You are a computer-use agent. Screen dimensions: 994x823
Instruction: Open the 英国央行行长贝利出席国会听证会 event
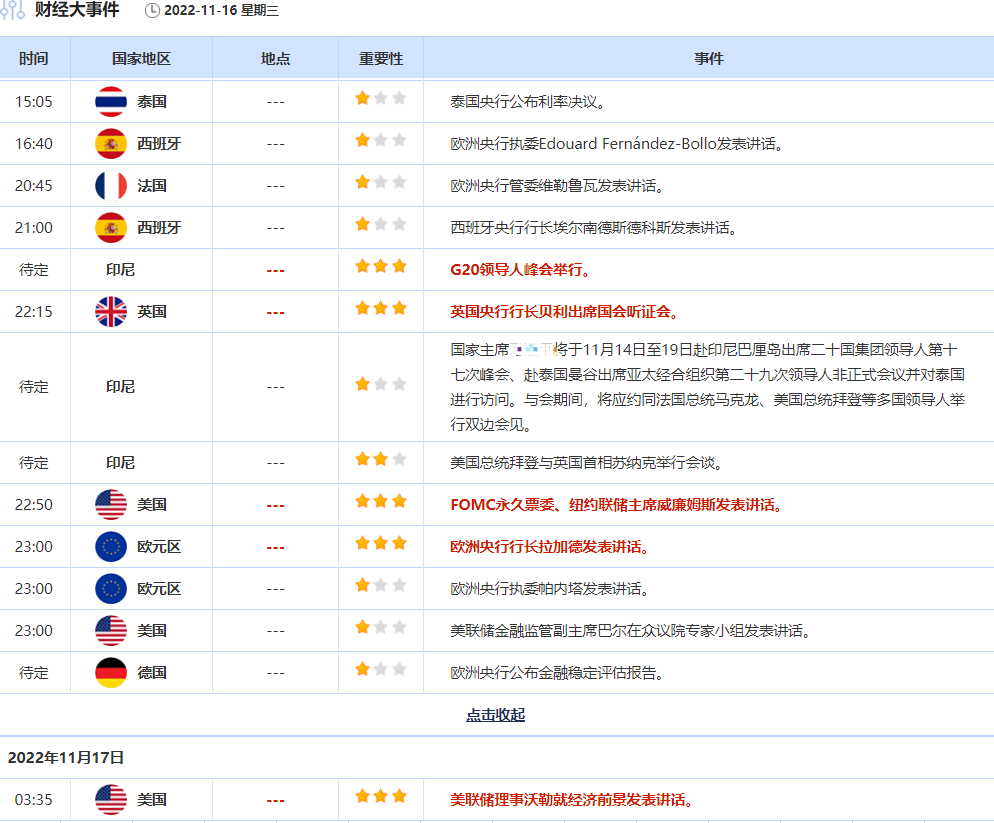pyautogui.click(x=565, y=312)
